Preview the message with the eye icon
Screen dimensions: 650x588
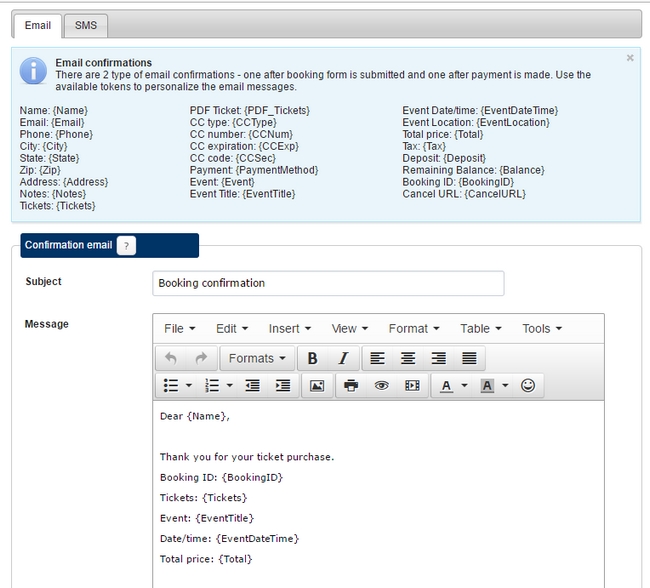[381, 385]
